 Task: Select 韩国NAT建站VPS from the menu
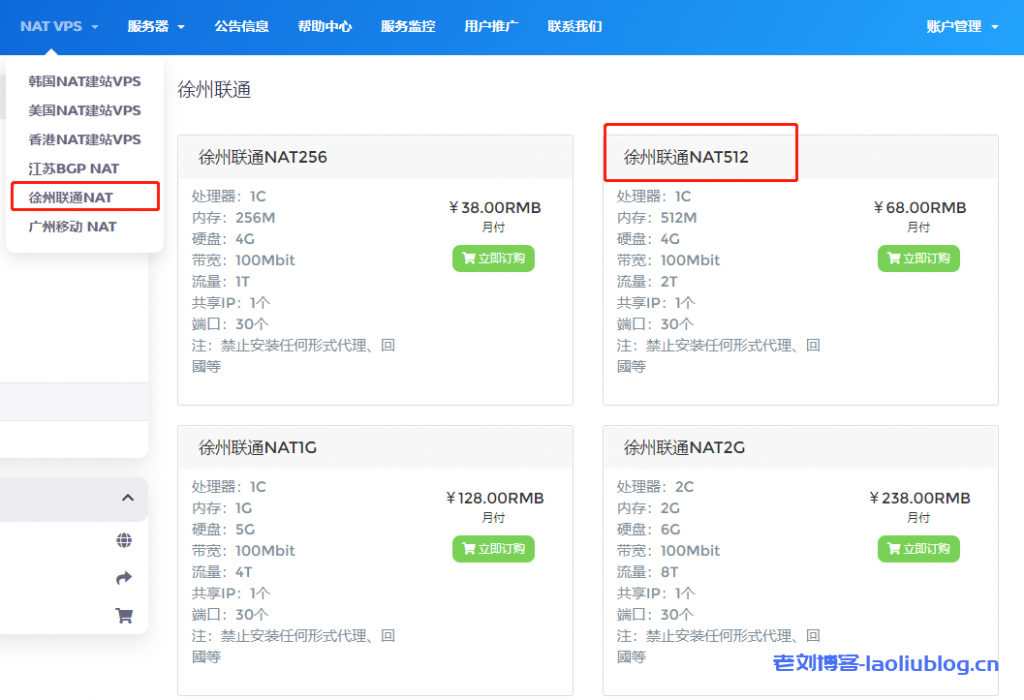tap(85, 81)
